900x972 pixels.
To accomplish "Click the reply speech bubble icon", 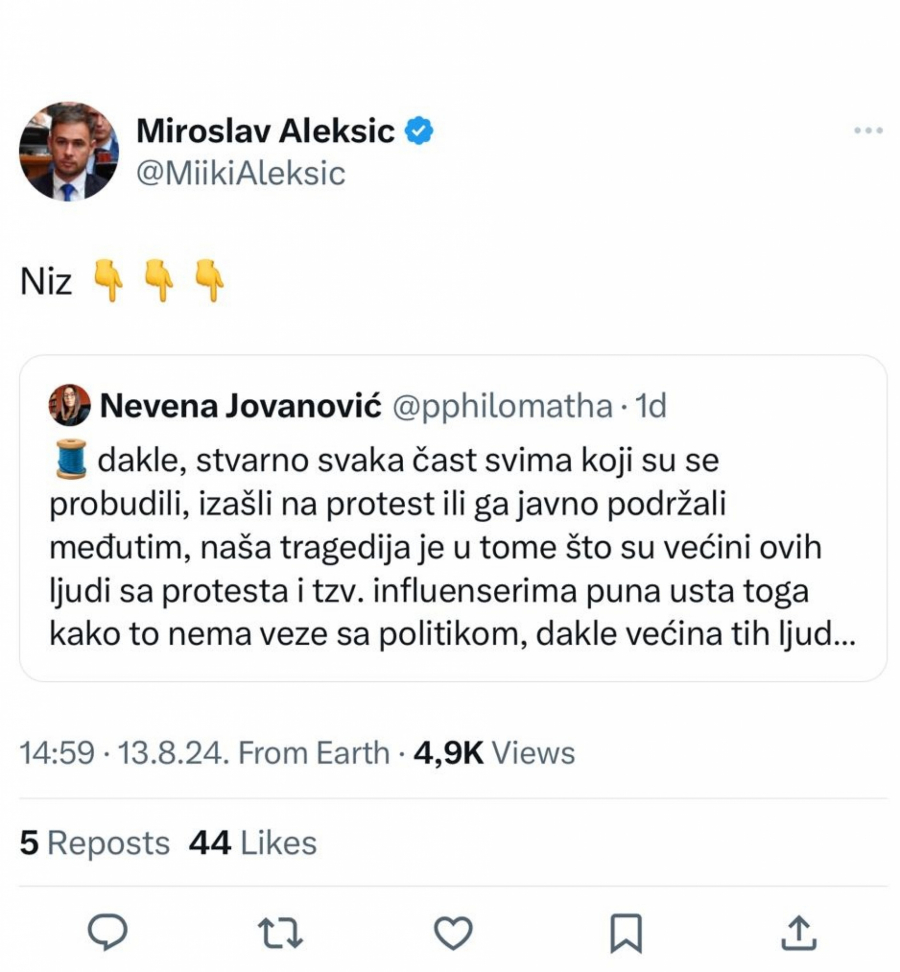I will 107,932.
